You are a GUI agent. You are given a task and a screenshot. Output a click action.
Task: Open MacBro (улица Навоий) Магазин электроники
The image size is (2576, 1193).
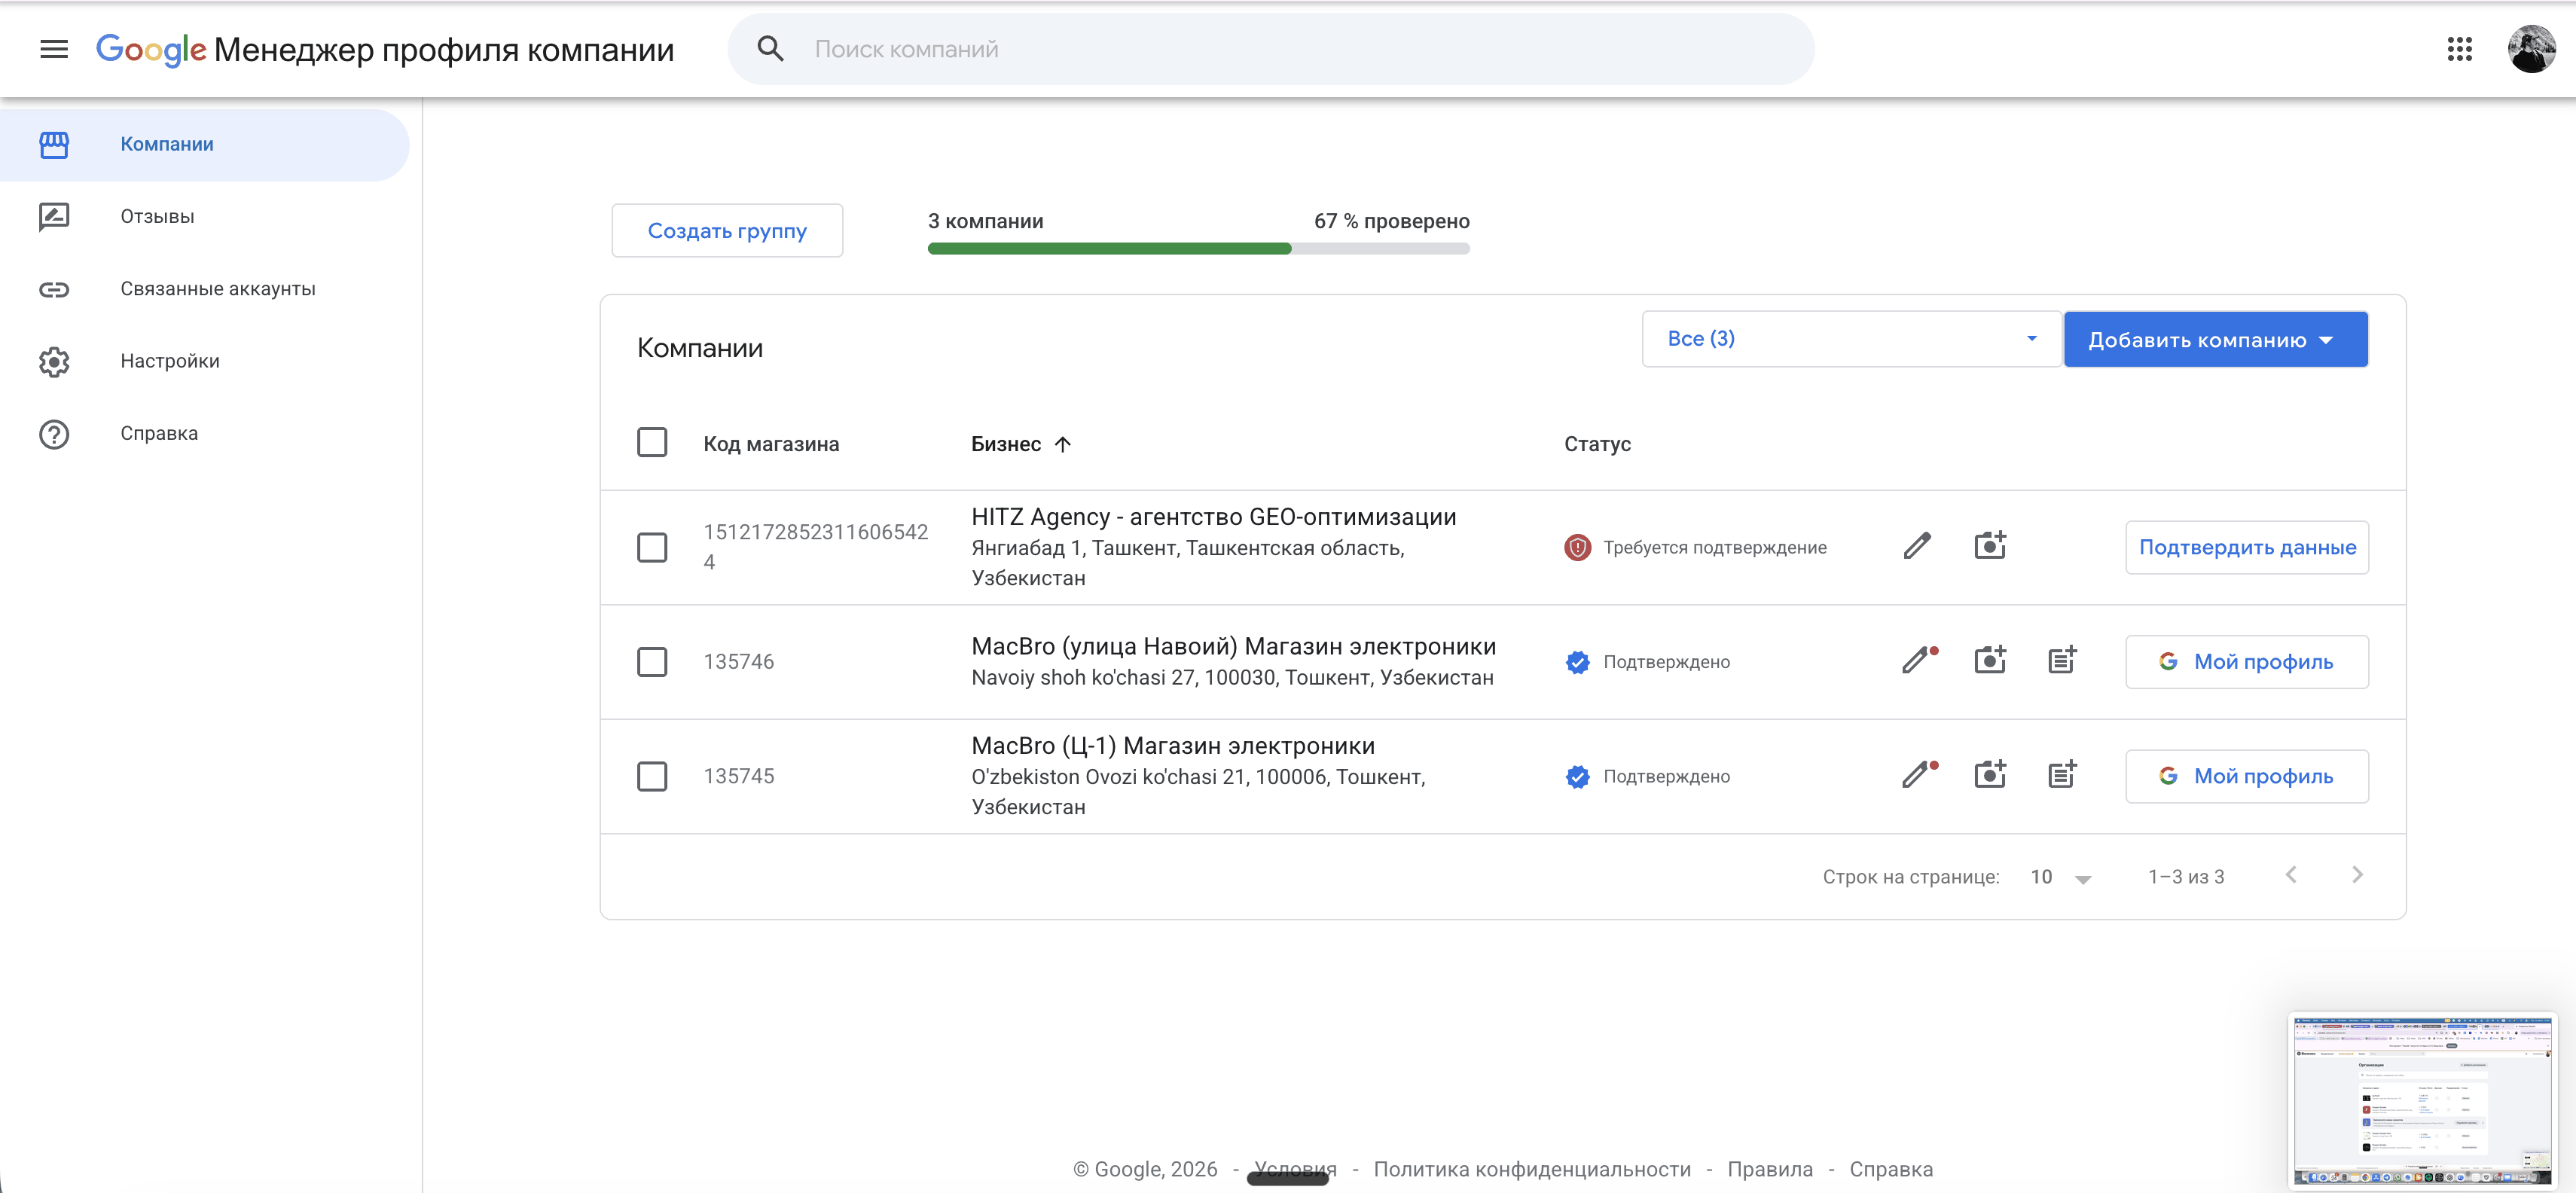pos(1234,647)
